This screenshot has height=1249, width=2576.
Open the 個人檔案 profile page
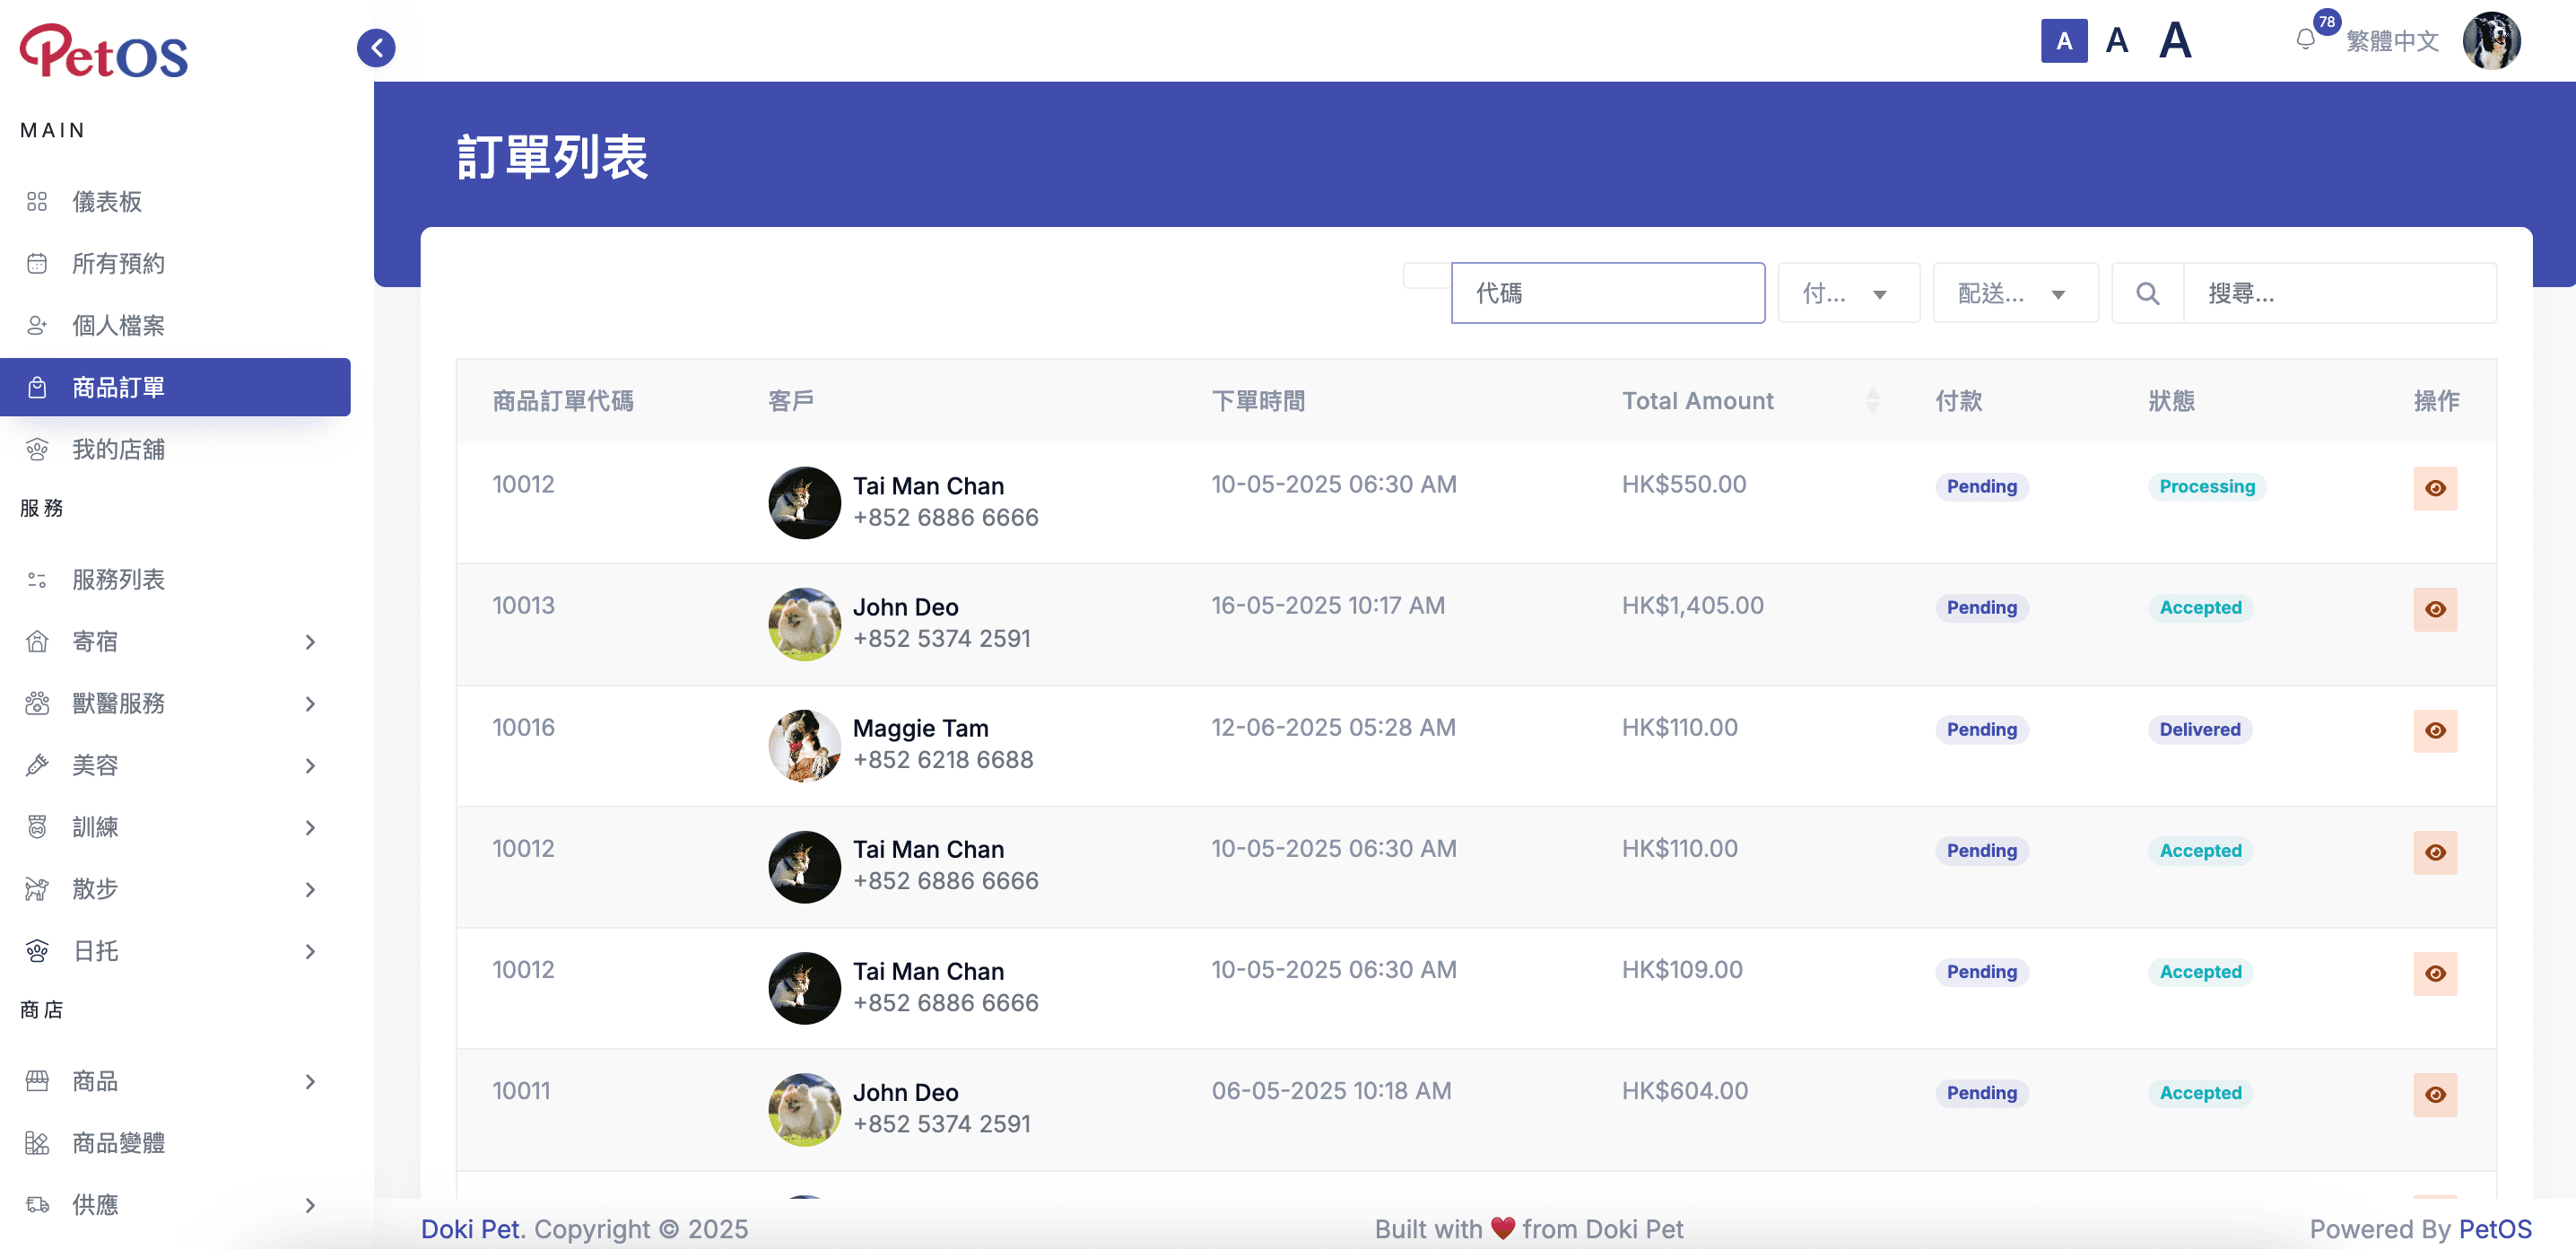pyautogui.click(x=118, y=325)
